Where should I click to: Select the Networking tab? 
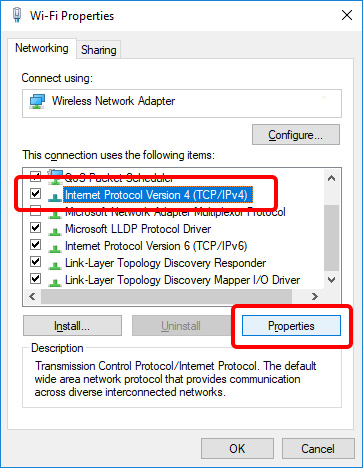pyautogui.click(x=42, y=48)
